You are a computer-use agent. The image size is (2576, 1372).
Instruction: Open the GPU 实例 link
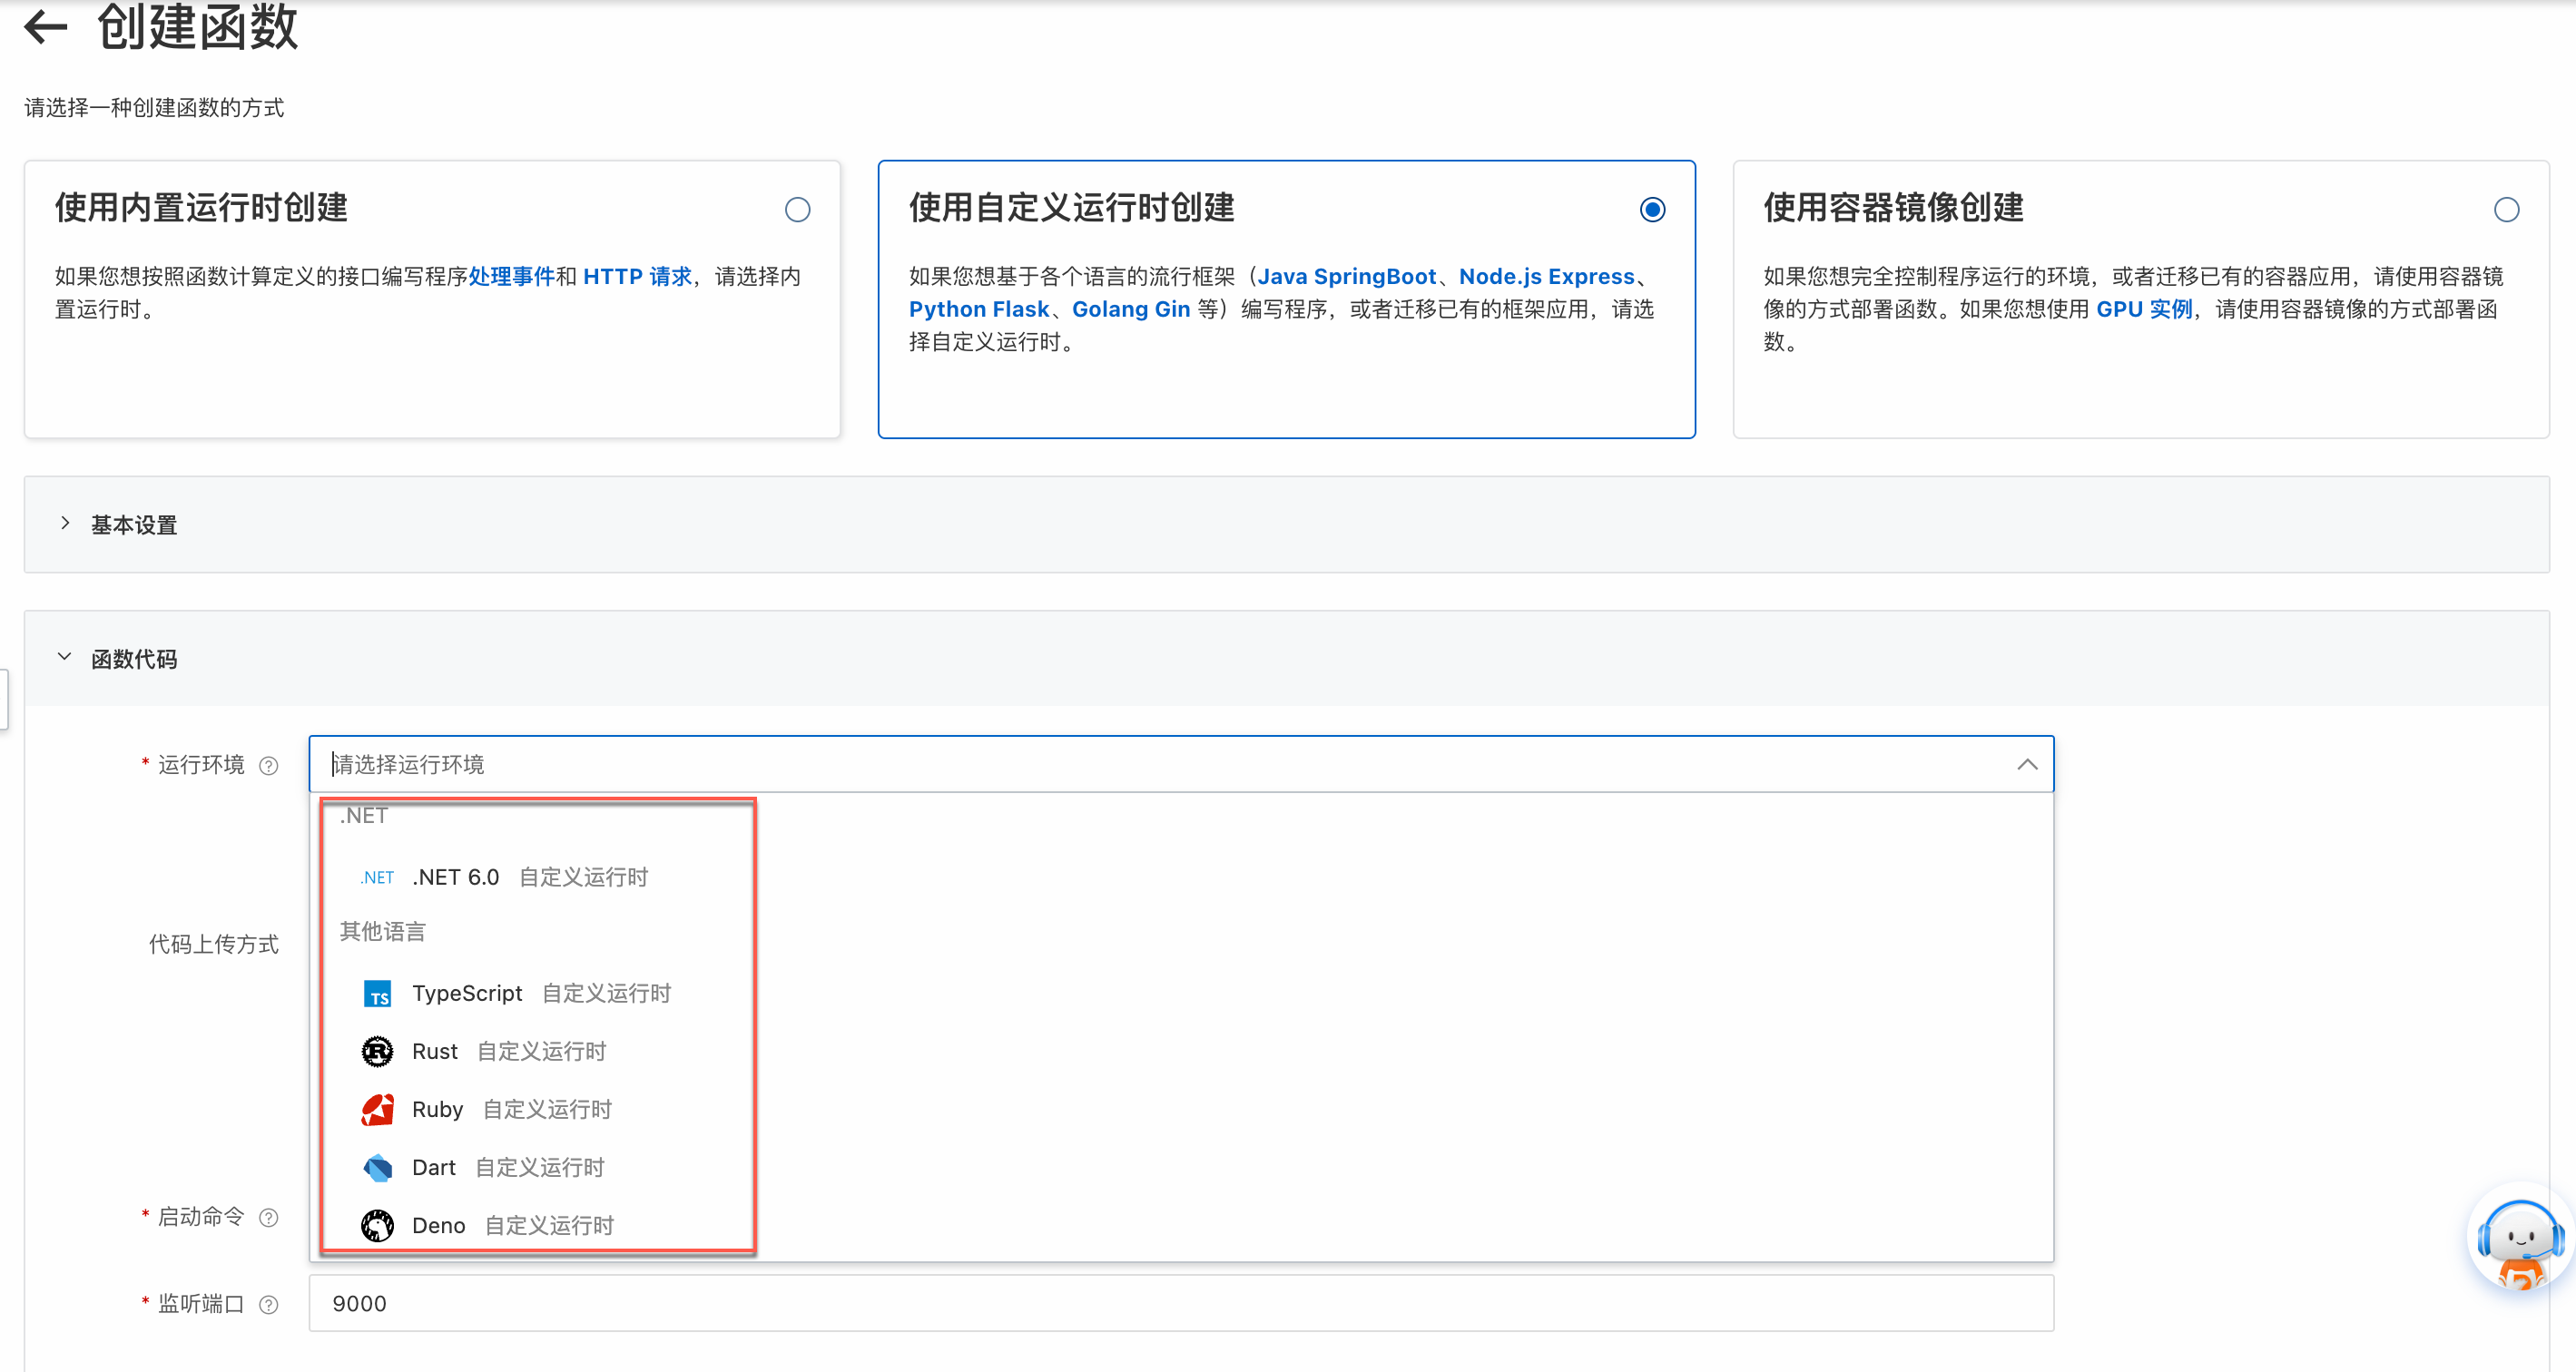[2143, 310]
